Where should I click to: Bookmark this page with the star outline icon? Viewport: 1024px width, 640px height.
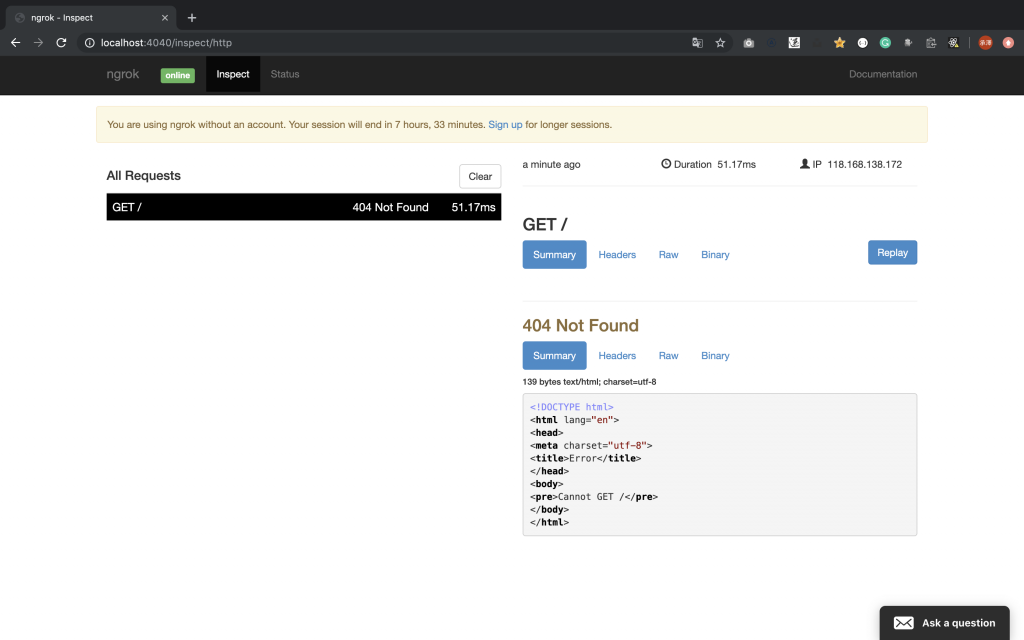pyautogui.click(x=720, y=42)
